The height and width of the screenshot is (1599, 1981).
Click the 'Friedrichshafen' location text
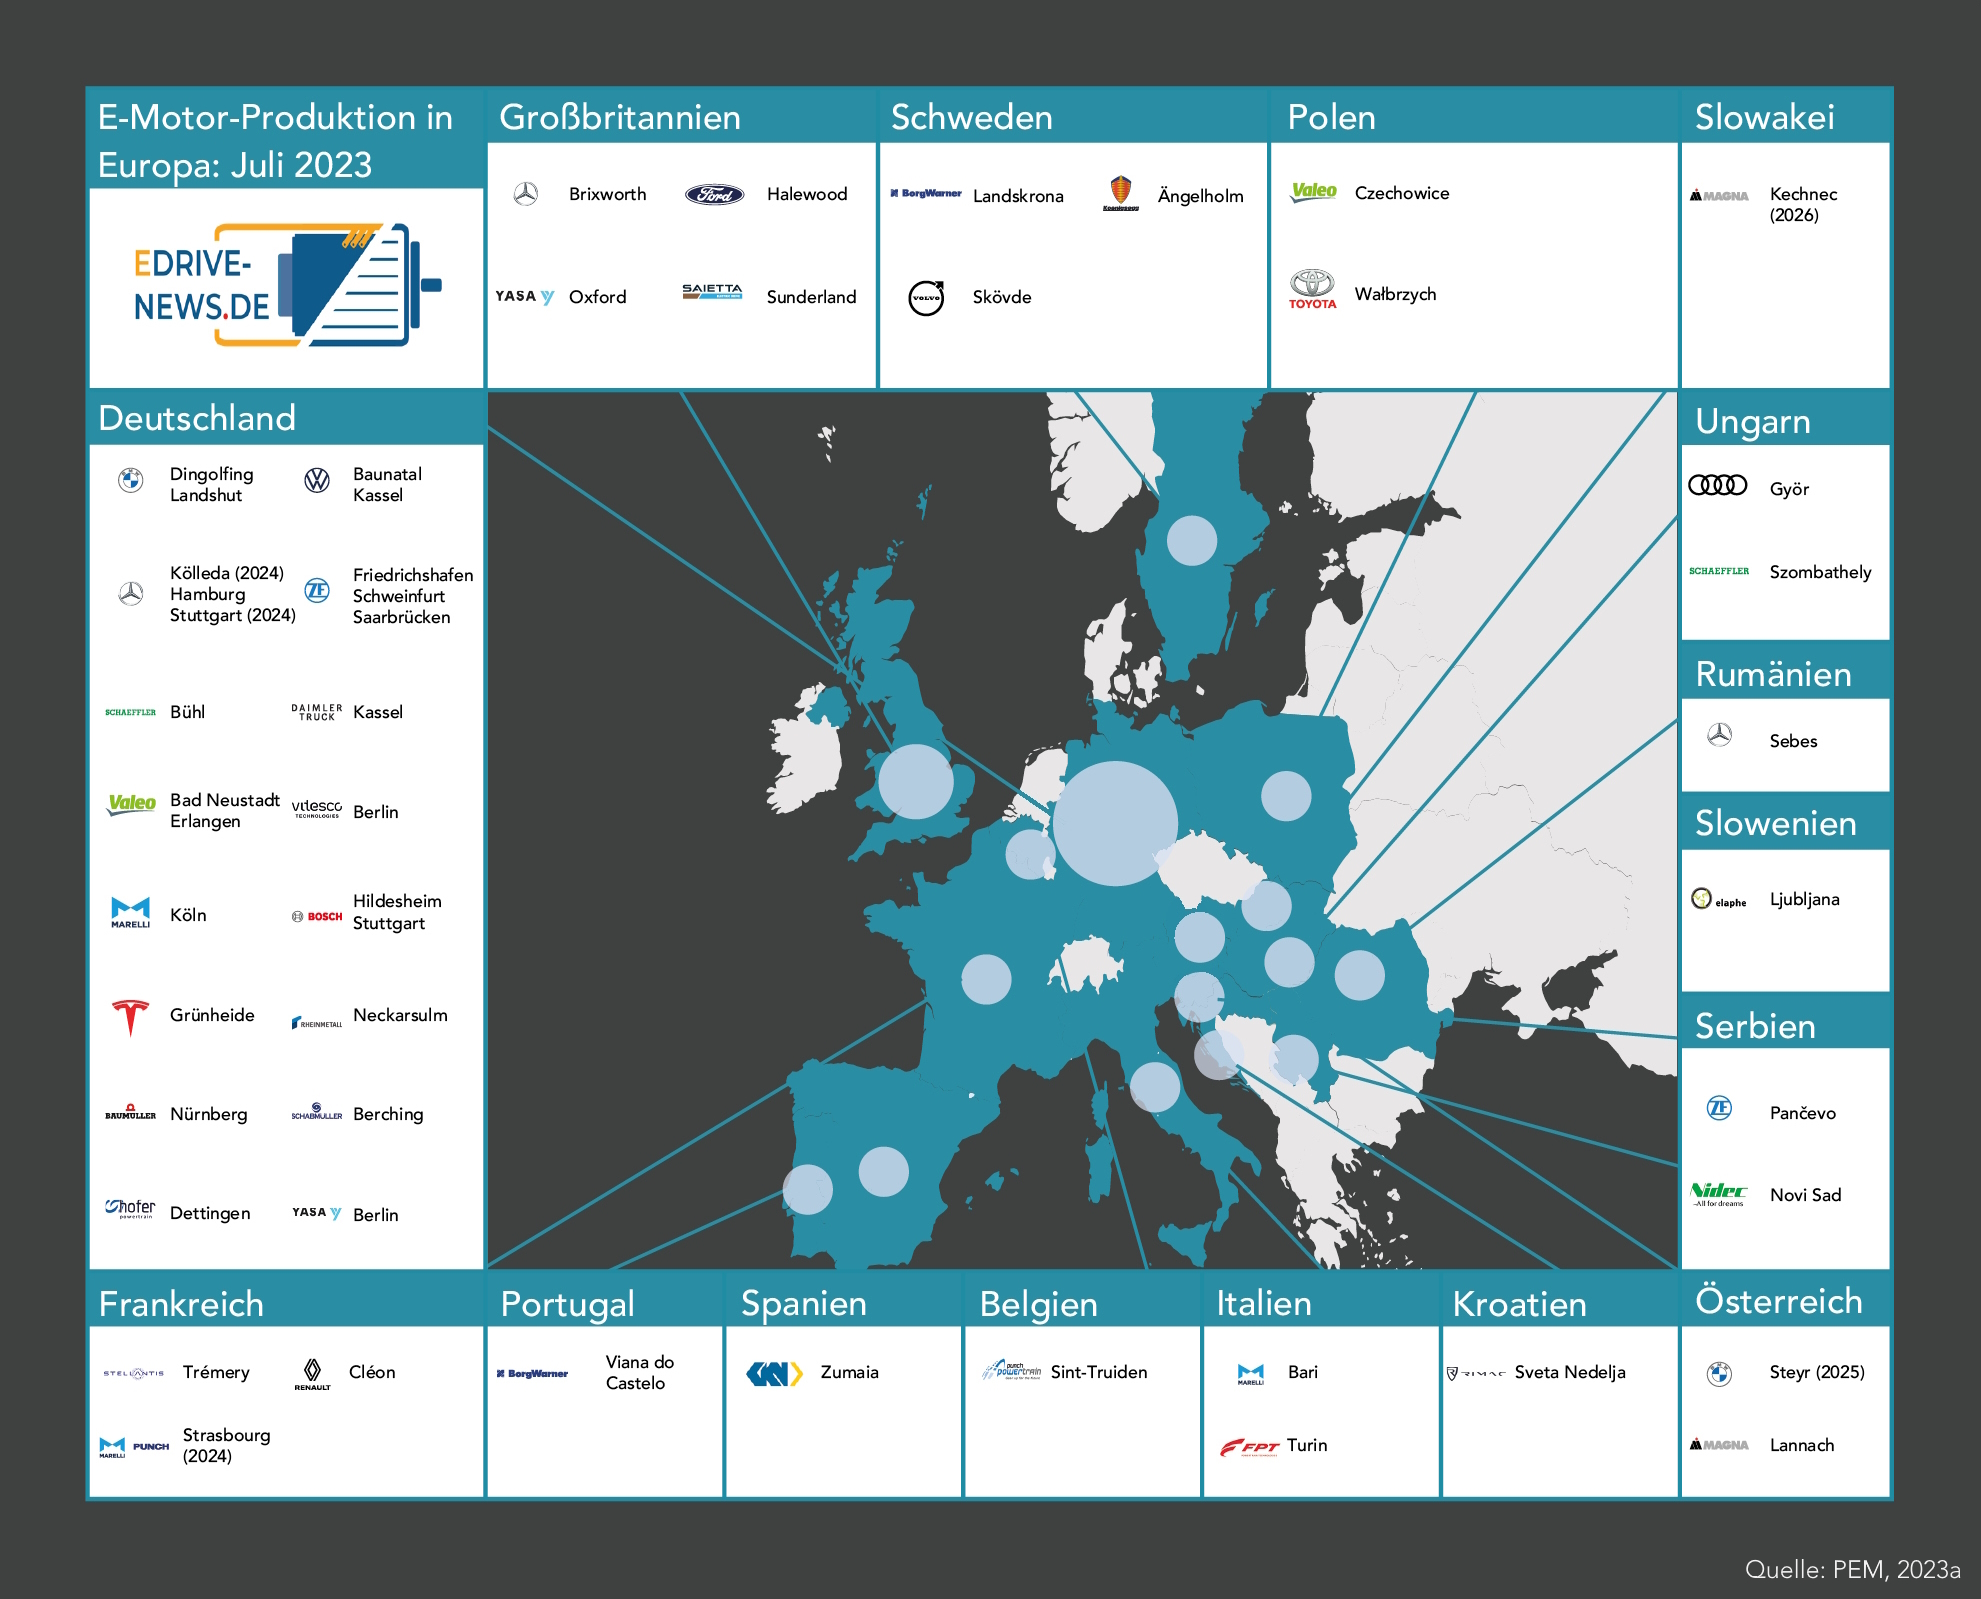[x=413, y=575]
